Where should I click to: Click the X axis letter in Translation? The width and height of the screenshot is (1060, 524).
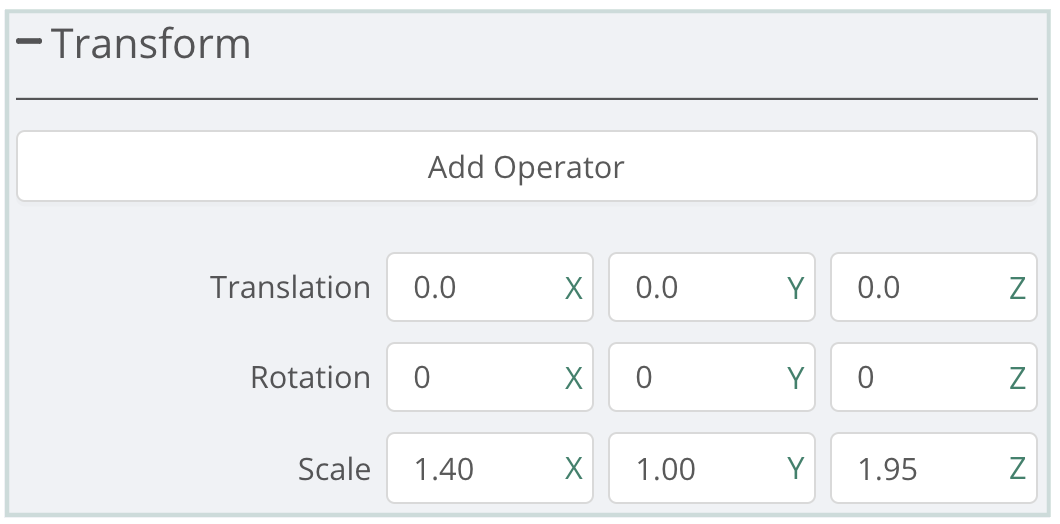click(574, 289)
